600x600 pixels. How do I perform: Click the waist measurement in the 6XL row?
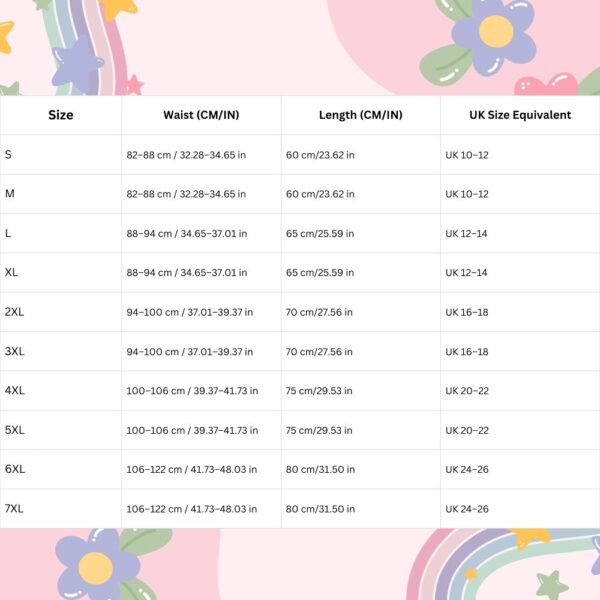tap(192, 470)
